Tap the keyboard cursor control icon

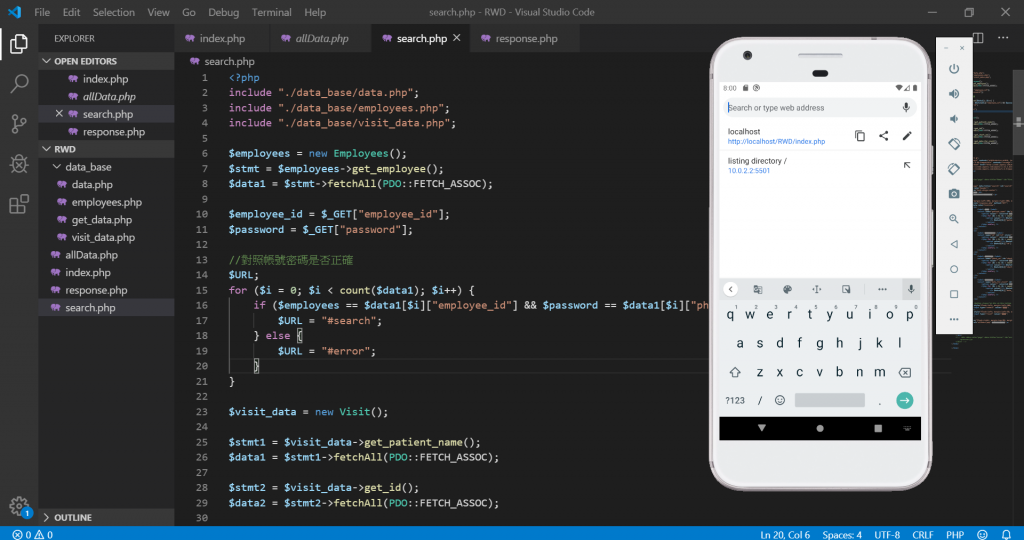(x=816, y=289)
